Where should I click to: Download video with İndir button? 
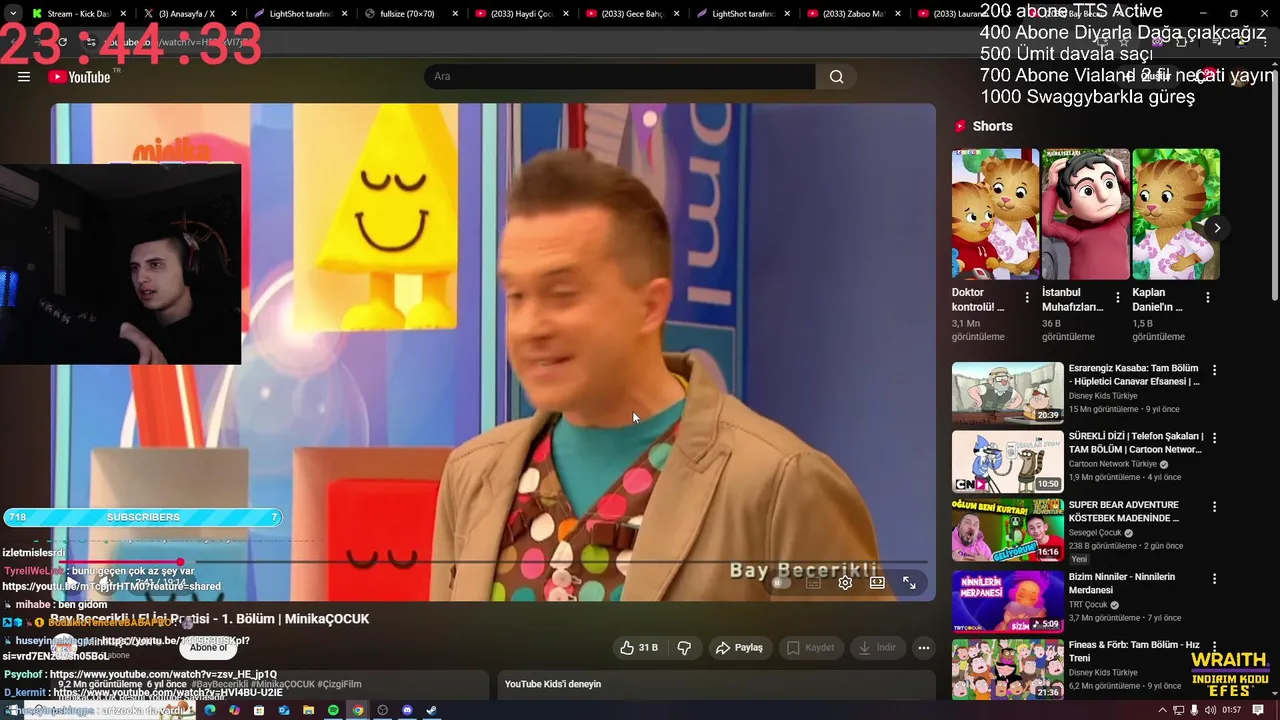(877, 648)
